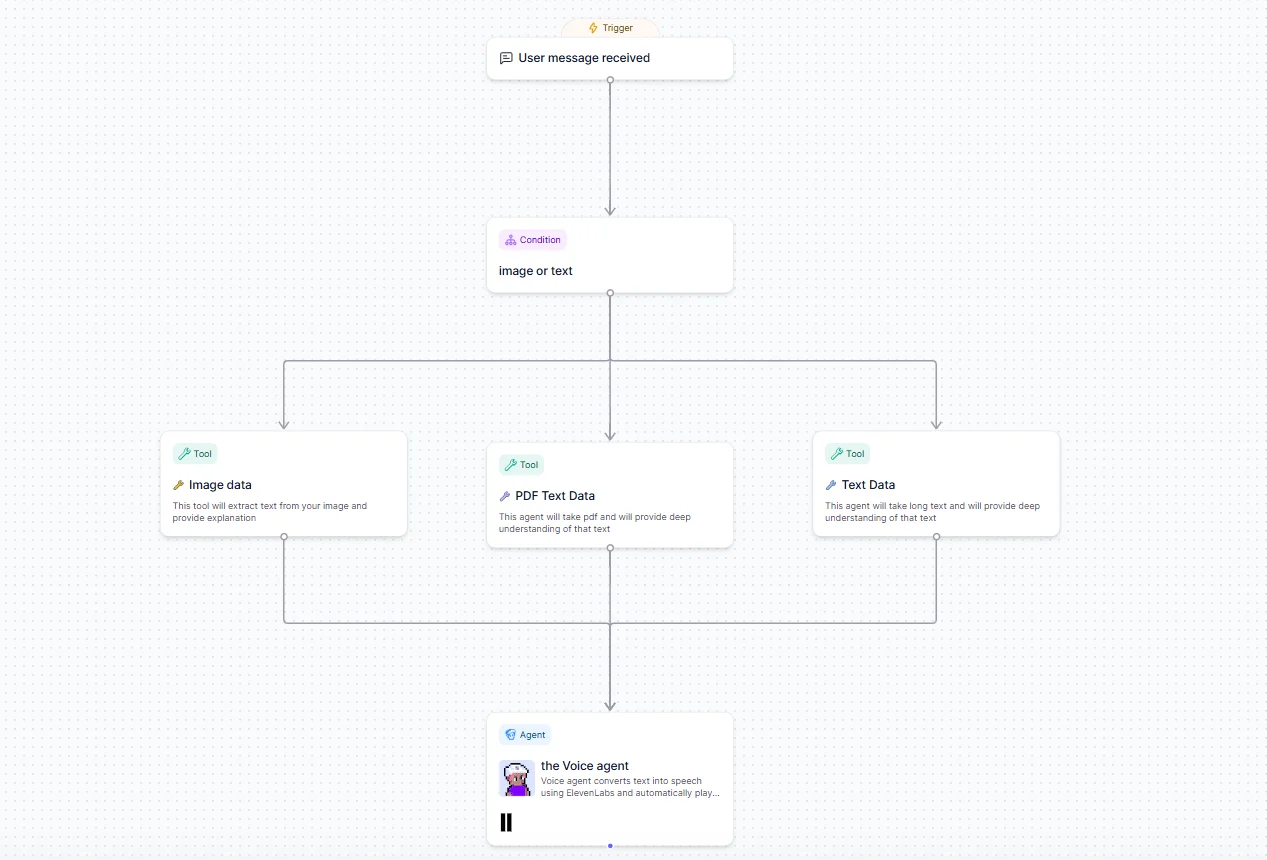Select the PDF Text Data node title
Viewport: 1267px width, 860px height.
point(555,496)
